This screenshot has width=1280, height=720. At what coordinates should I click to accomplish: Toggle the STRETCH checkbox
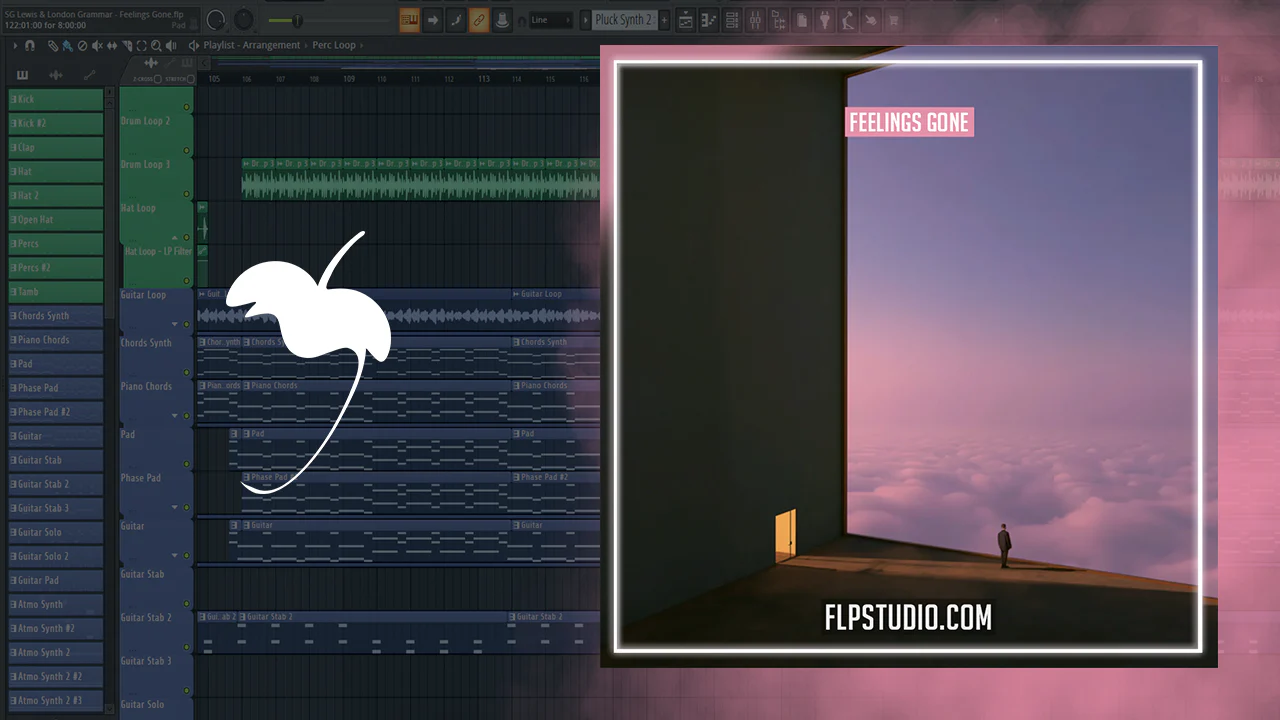point(190,78)
